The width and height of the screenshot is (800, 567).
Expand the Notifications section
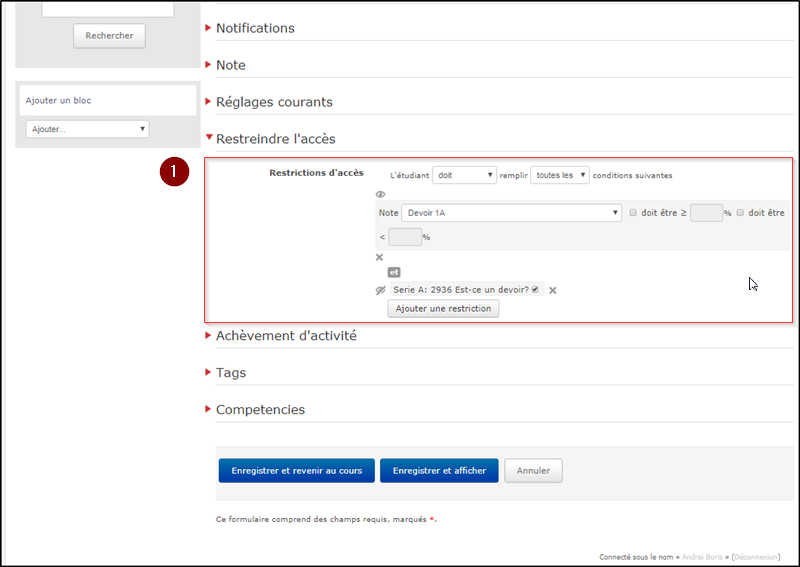coord(255,28)
